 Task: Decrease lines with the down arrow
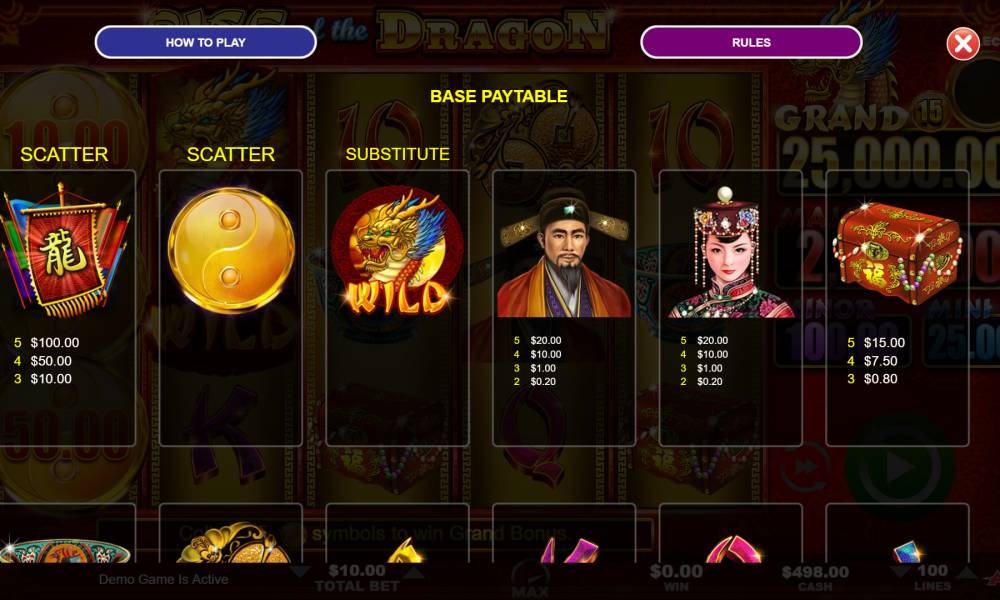903,572
